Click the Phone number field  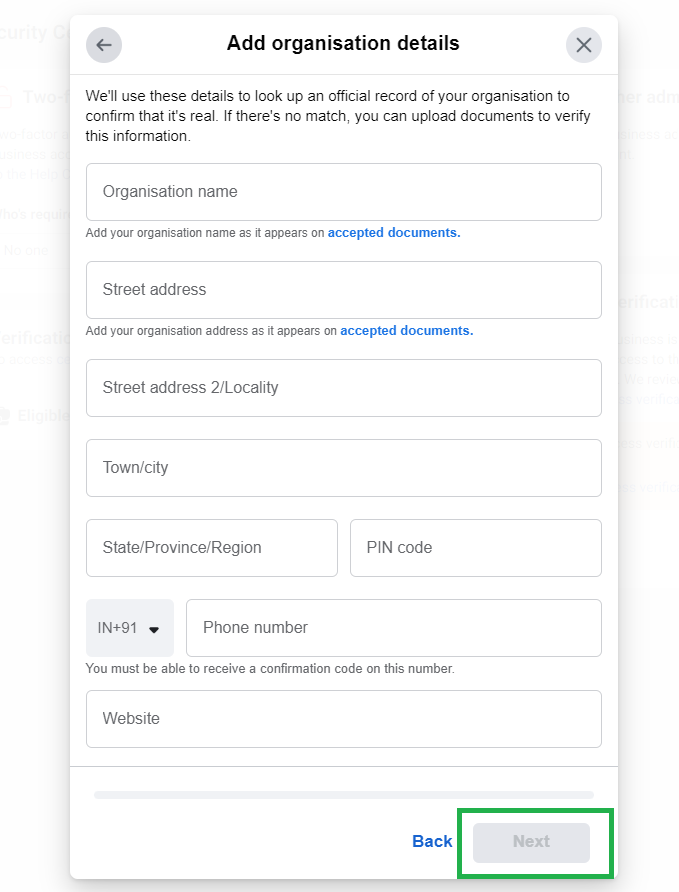tap(393, 628)
